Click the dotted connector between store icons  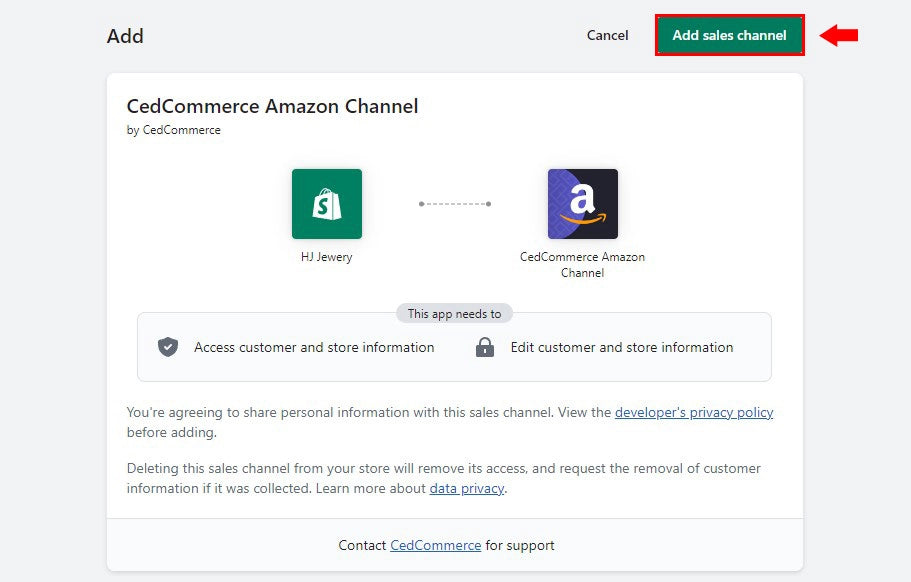[x=454, y=203]
